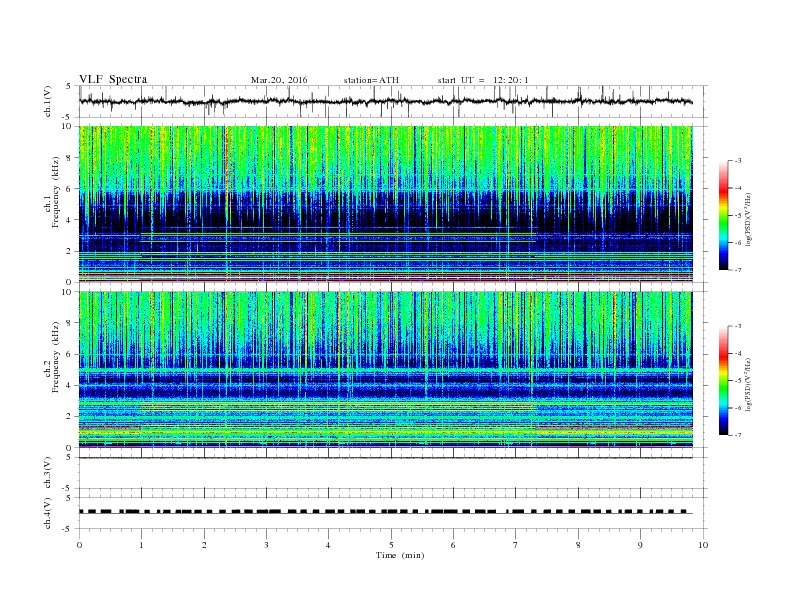This screenshot has height=612, width=792.
Task: Click the 'ch.3(V)' axis label
Action: 48,473
